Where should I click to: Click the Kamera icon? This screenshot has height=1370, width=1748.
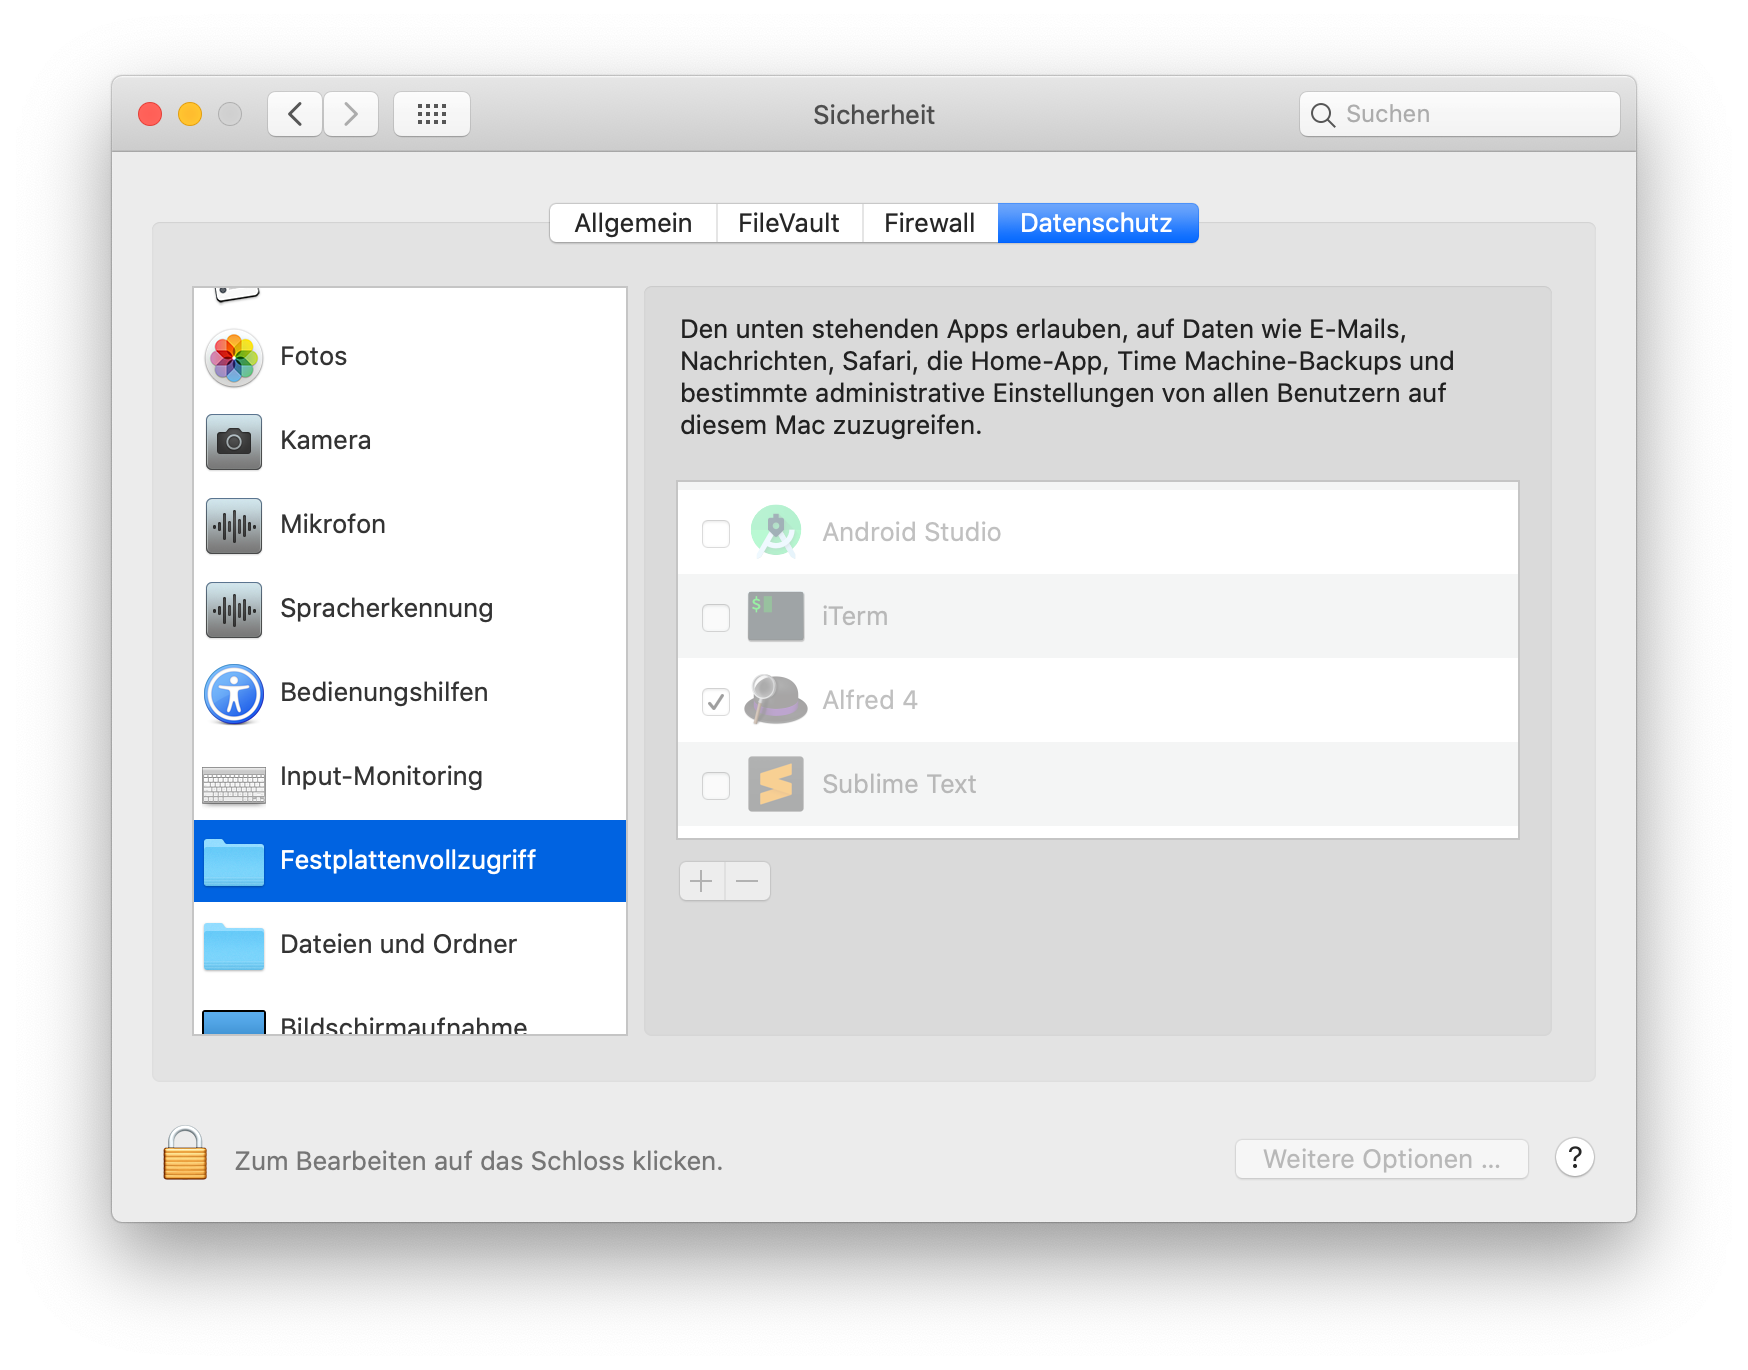pos(233,441)
